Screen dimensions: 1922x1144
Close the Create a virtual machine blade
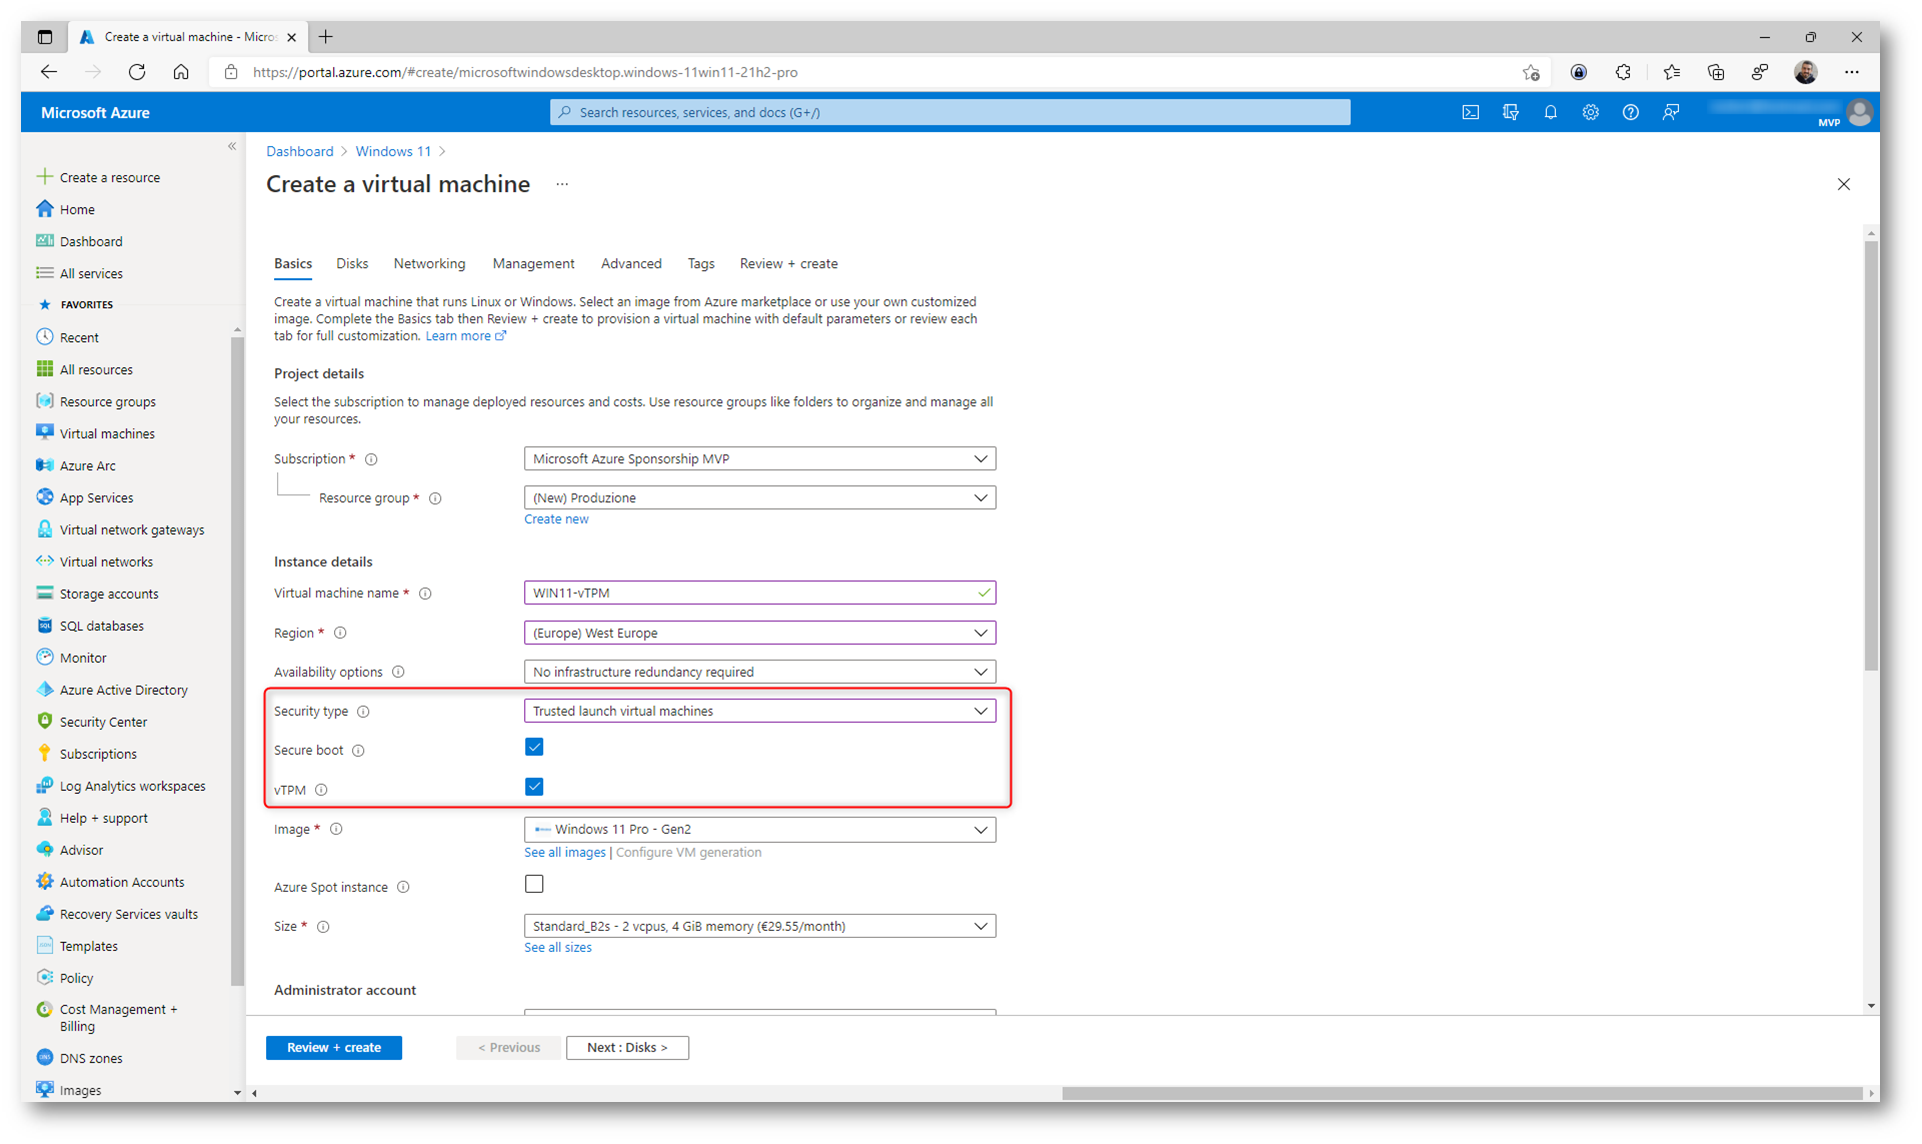point(1844,184)
